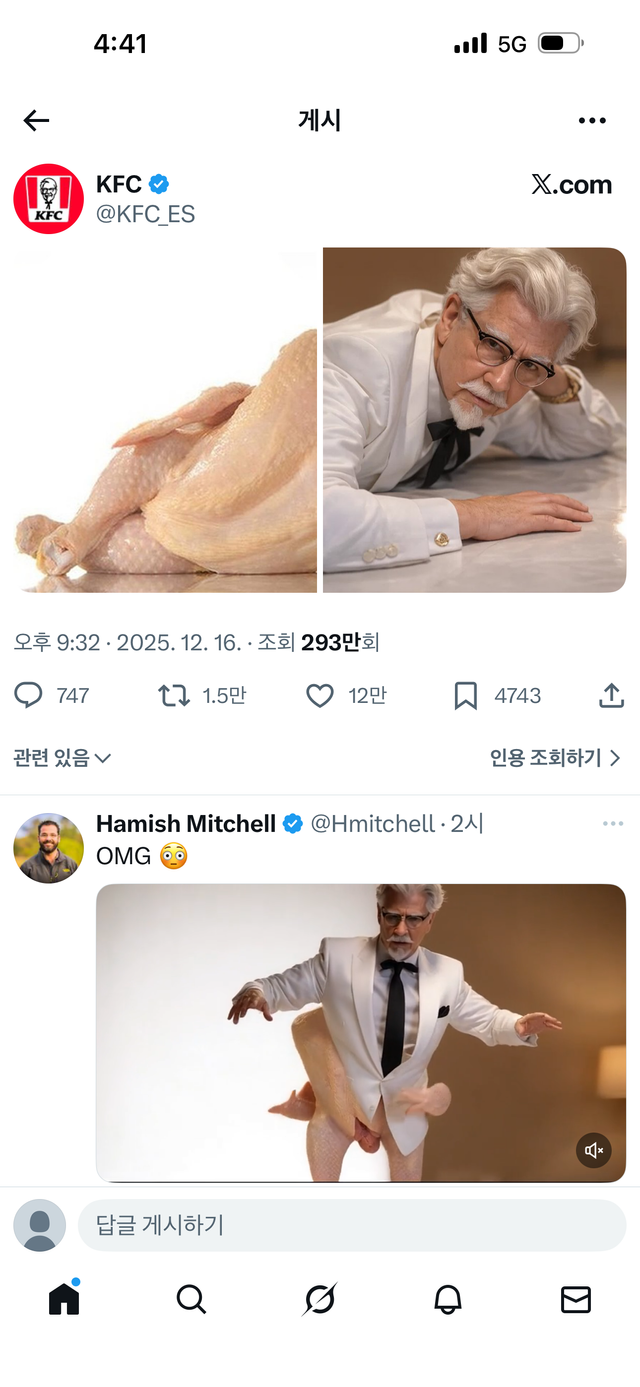640x1387 pixels.
Task: Like the KFC post
Action: tap(318, 695)
